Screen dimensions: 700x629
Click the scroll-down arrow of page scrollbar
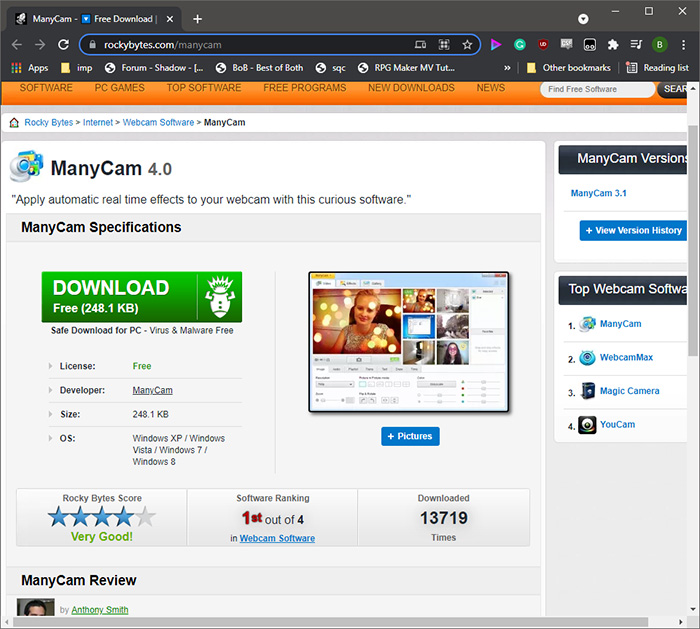tap(693, 609)
